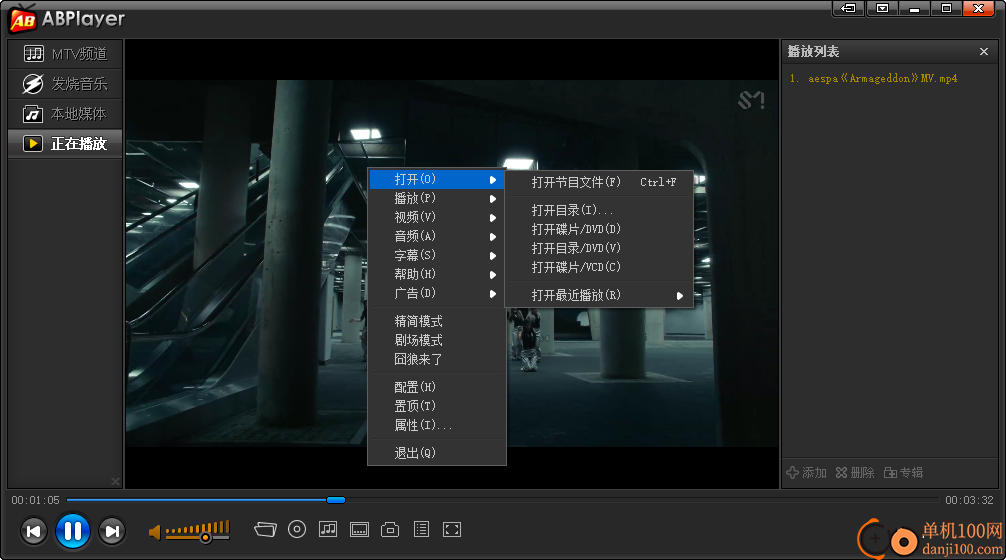Image resolution: width=1006 pixels, height=560 pixels.
Task: Enter fullscreen with the expand icon
Action: click(x=452, y=529)
